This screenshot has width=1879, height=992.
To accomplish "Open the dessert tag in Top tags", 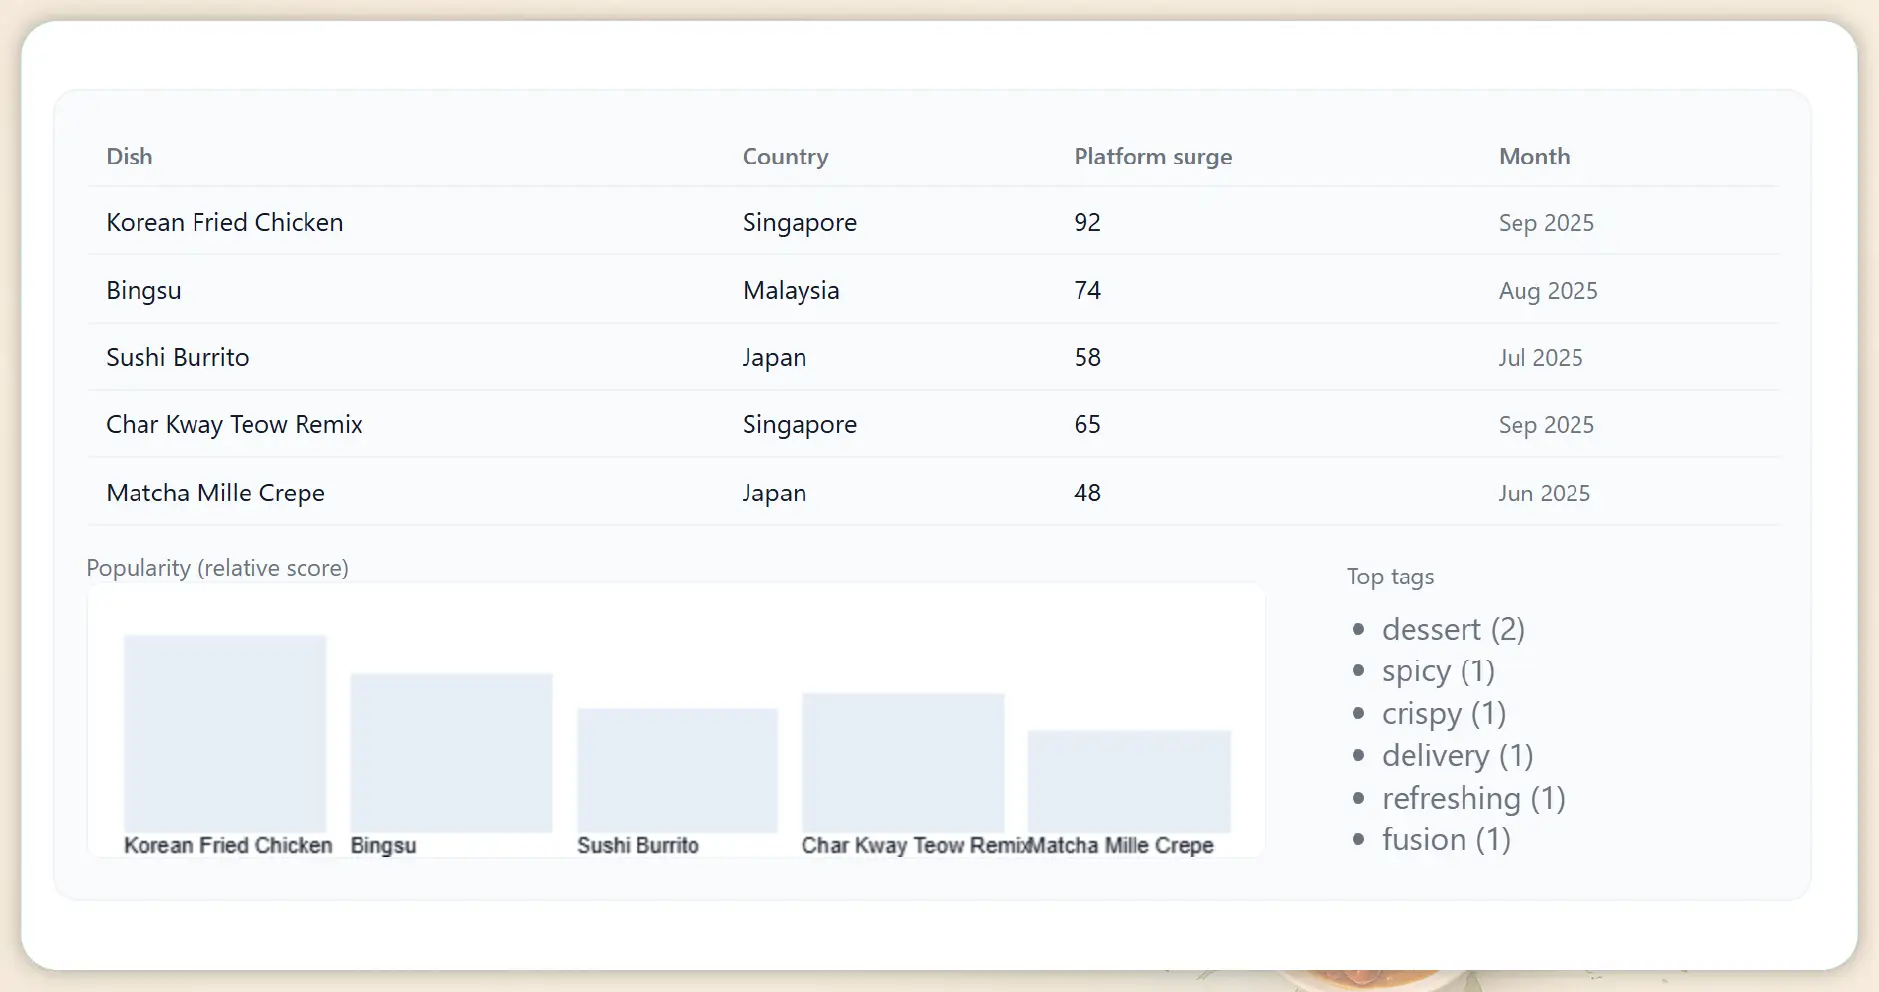I will 1453,629.
